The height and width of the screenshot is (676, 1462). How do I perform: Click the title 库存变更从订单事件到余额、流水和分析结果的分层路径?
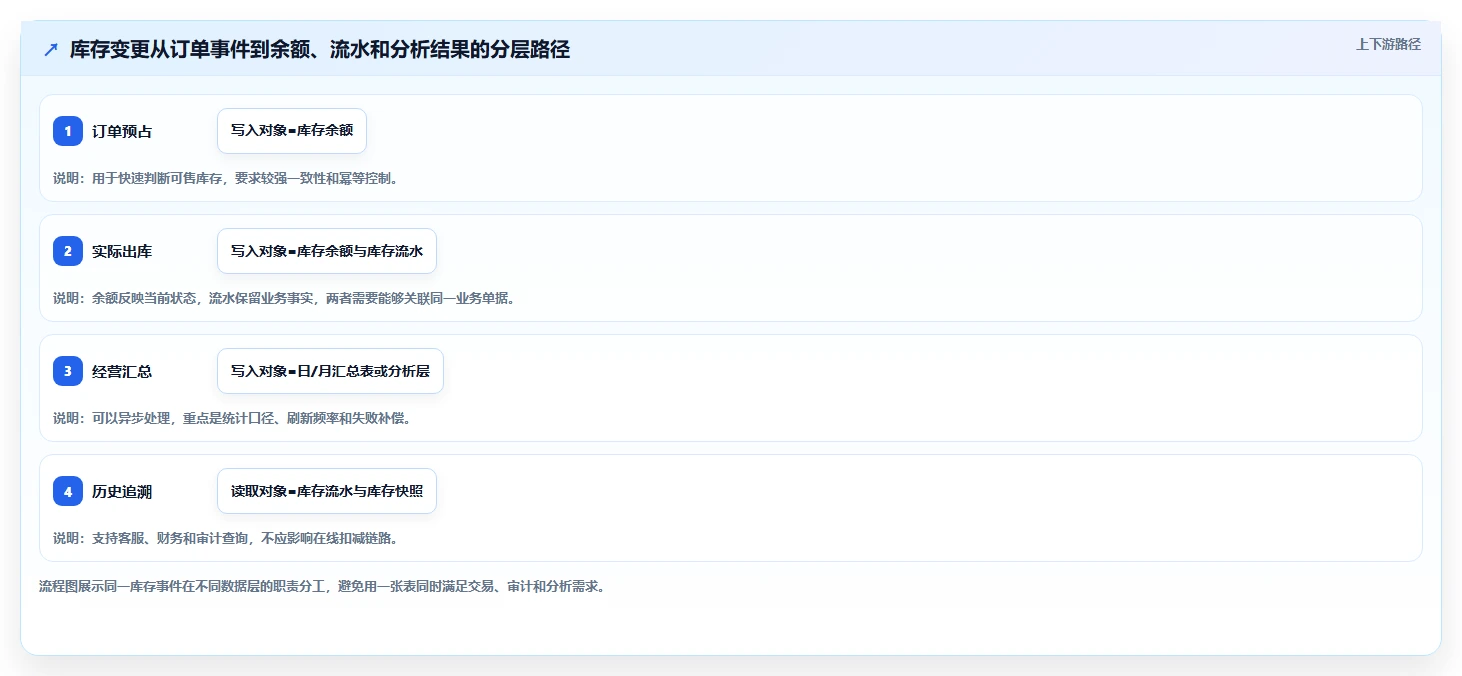320,50
